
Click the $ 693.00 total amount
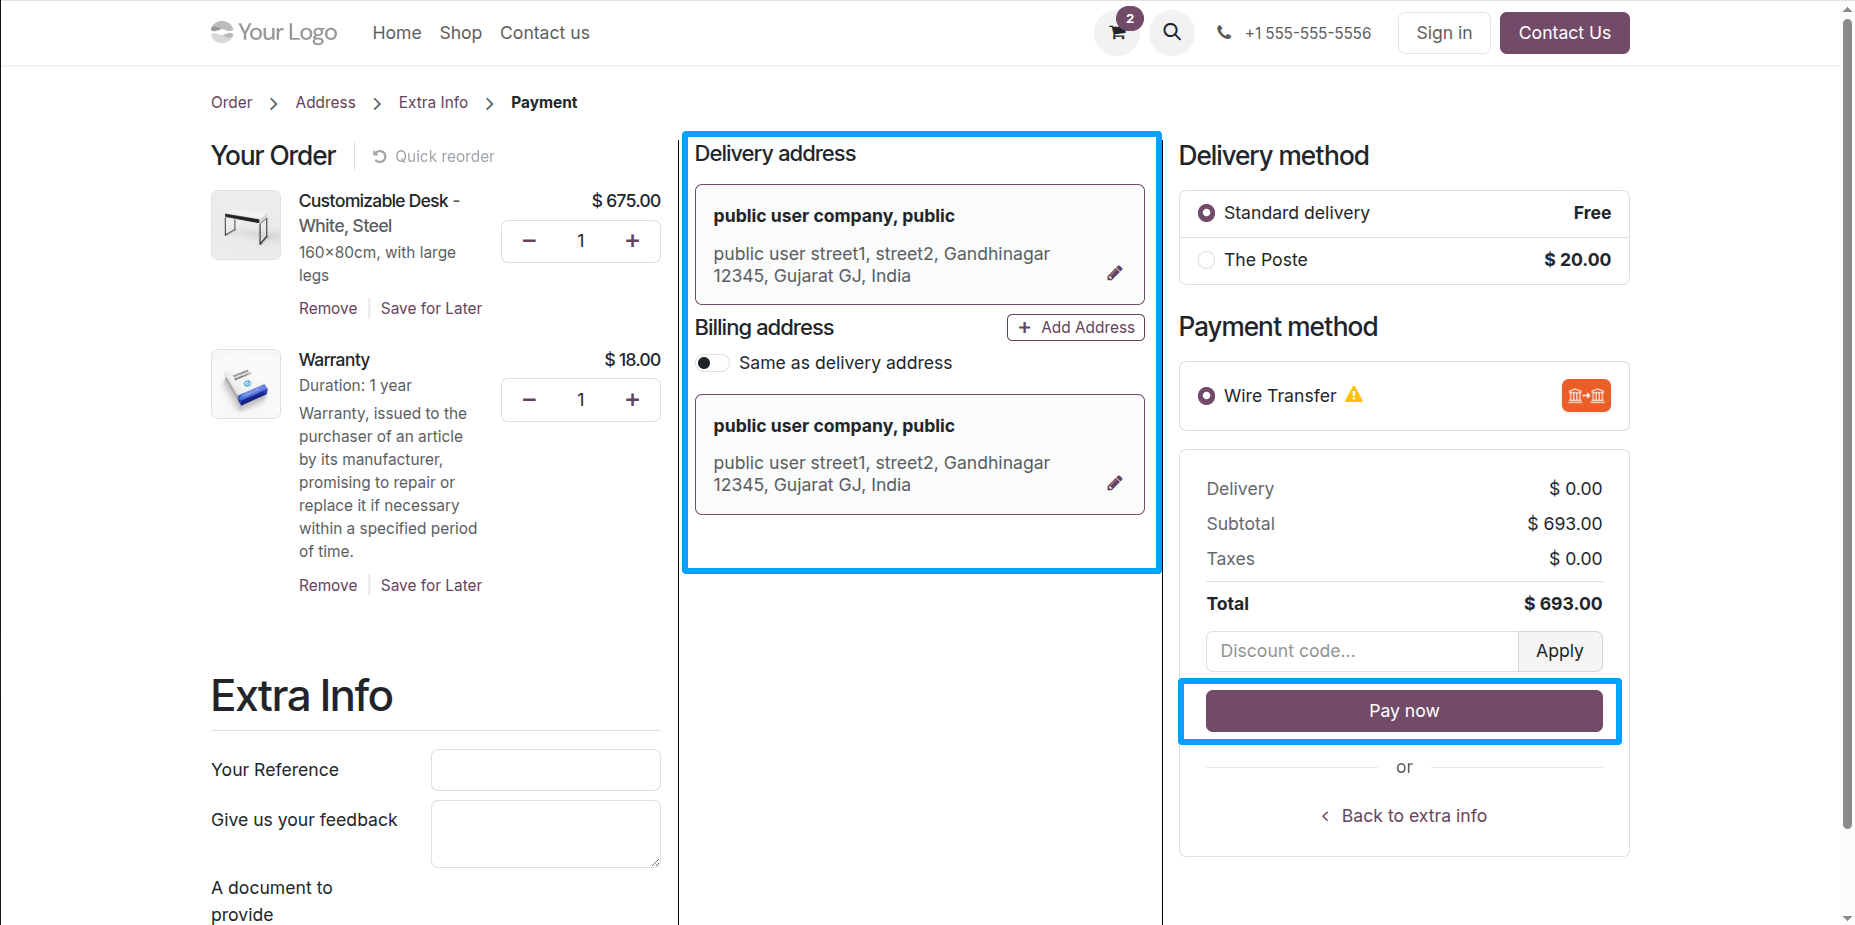coord(1563,604)
